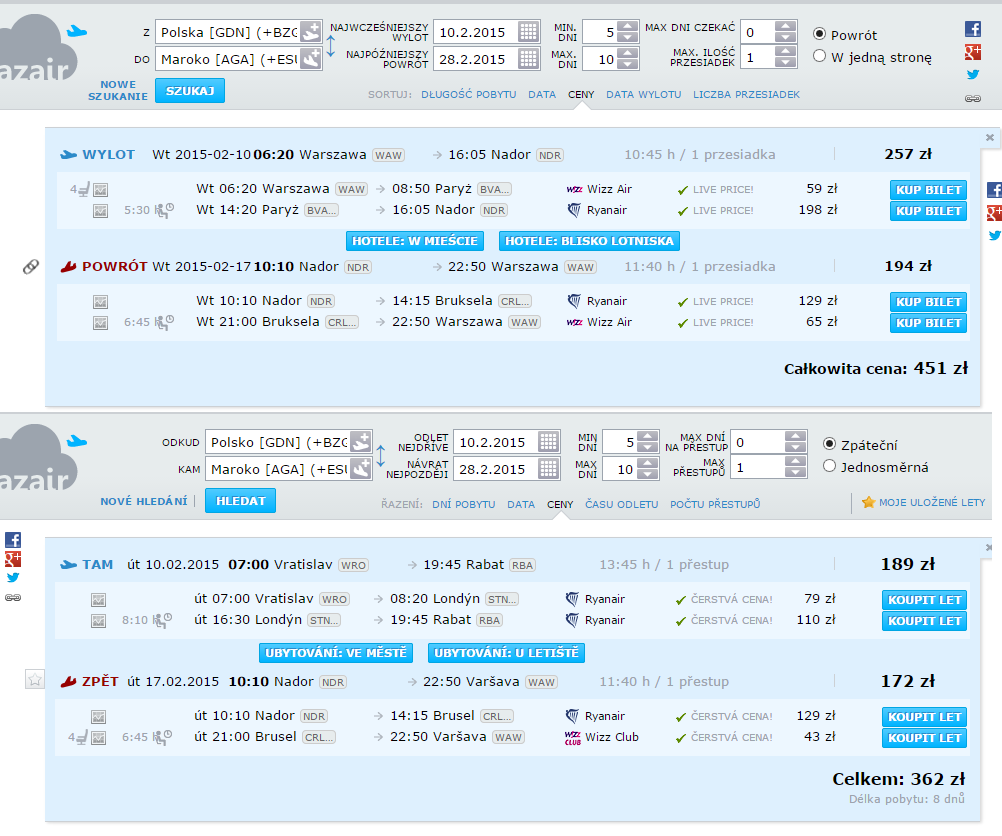Sort by LICZBA PRZESIADEK
This screenshot has width=1002, height=836.
tap(746, 95)
